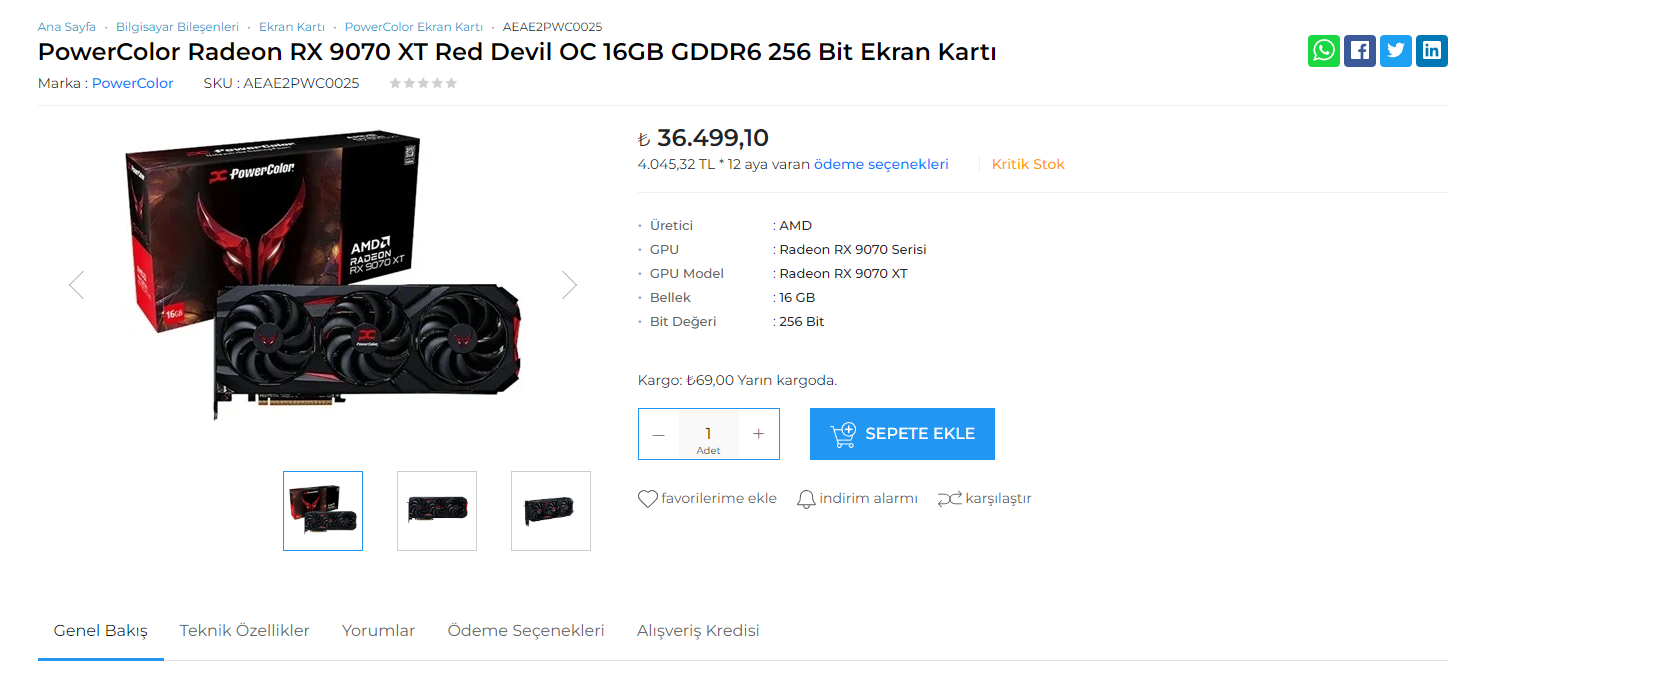Share product via WhatsApp icon
Image resolution: width=1667 pixels, height=675 pixels.
[1323, 51]
